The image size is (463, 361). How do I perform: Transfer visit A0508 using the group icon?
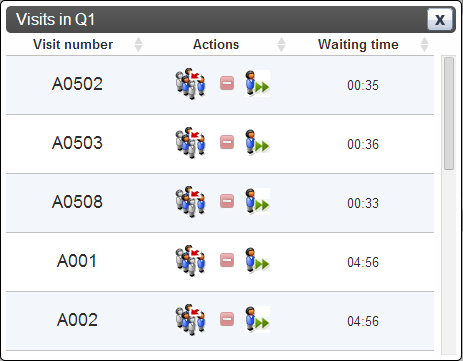[x=190, y=202]
